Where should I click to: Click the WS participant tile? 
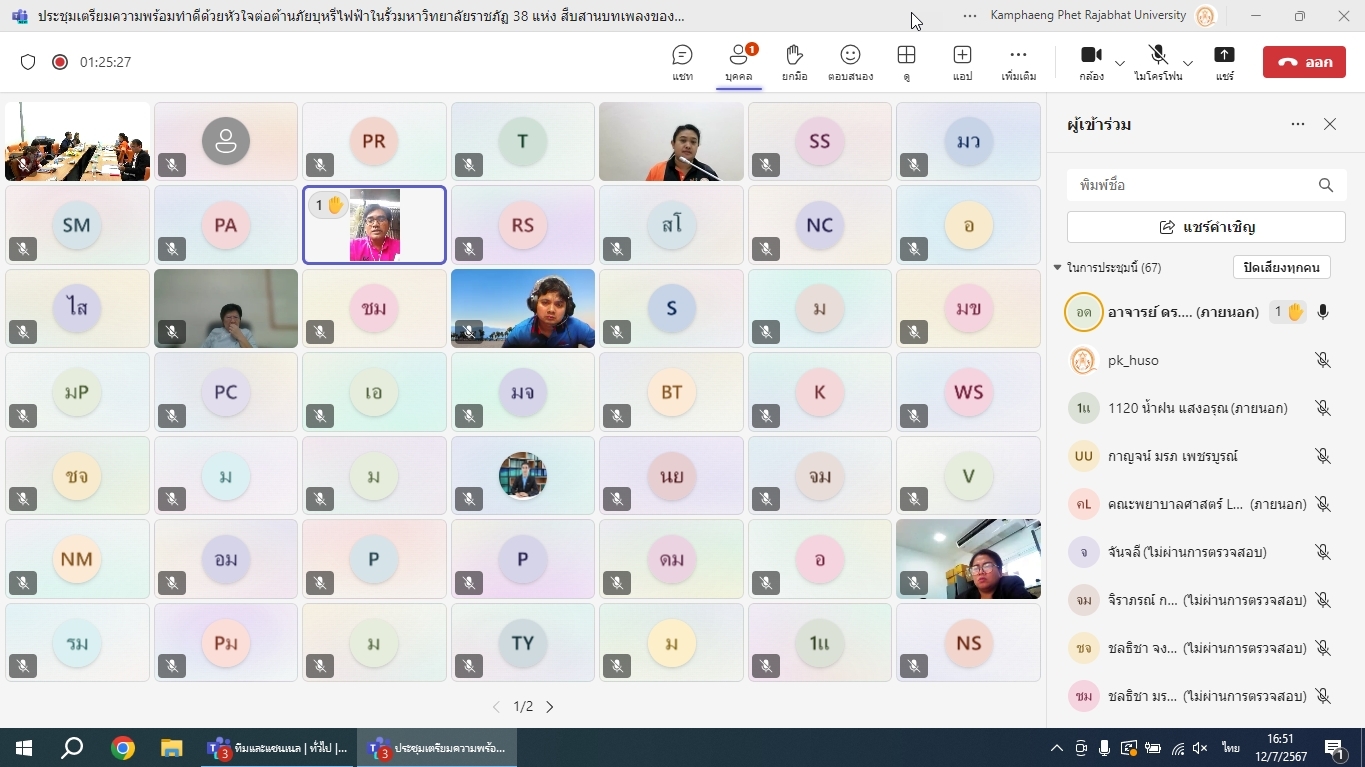click(x=968, y=392)
